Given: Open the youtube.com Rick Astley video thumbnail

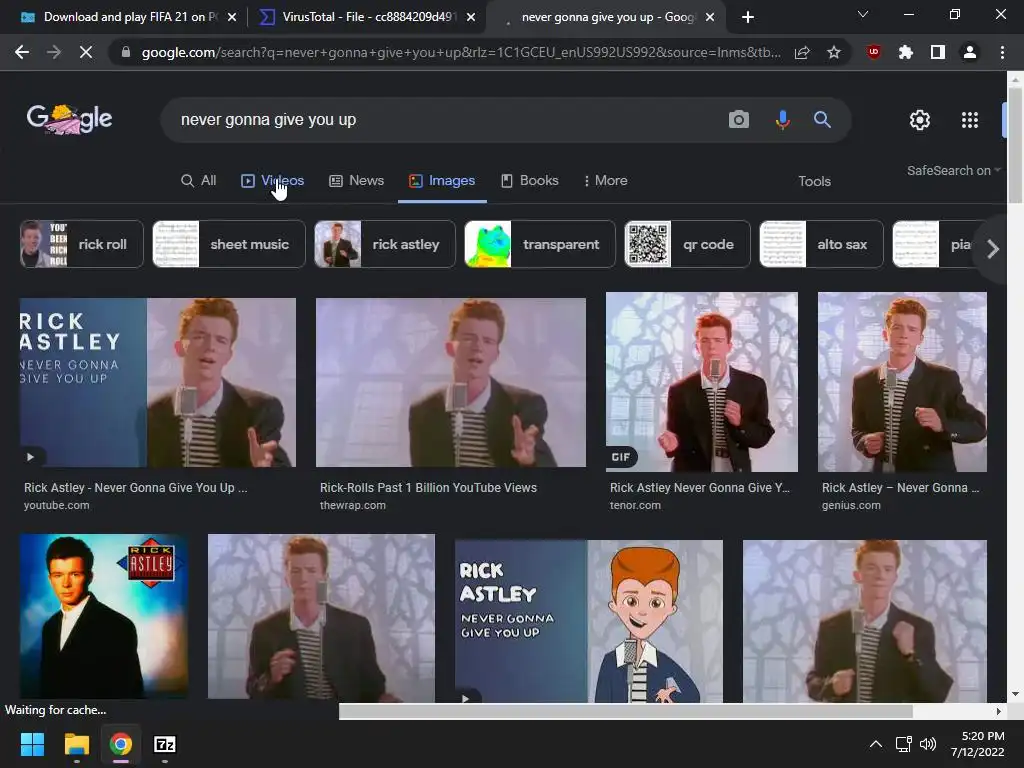Looking at the screenshot, I should pos(157,383).
